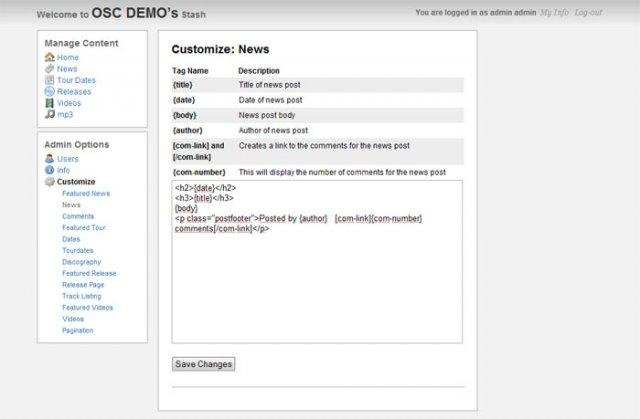Click the Releases disc icon
This screenshot has width=640, height=419.
(49, 91)
